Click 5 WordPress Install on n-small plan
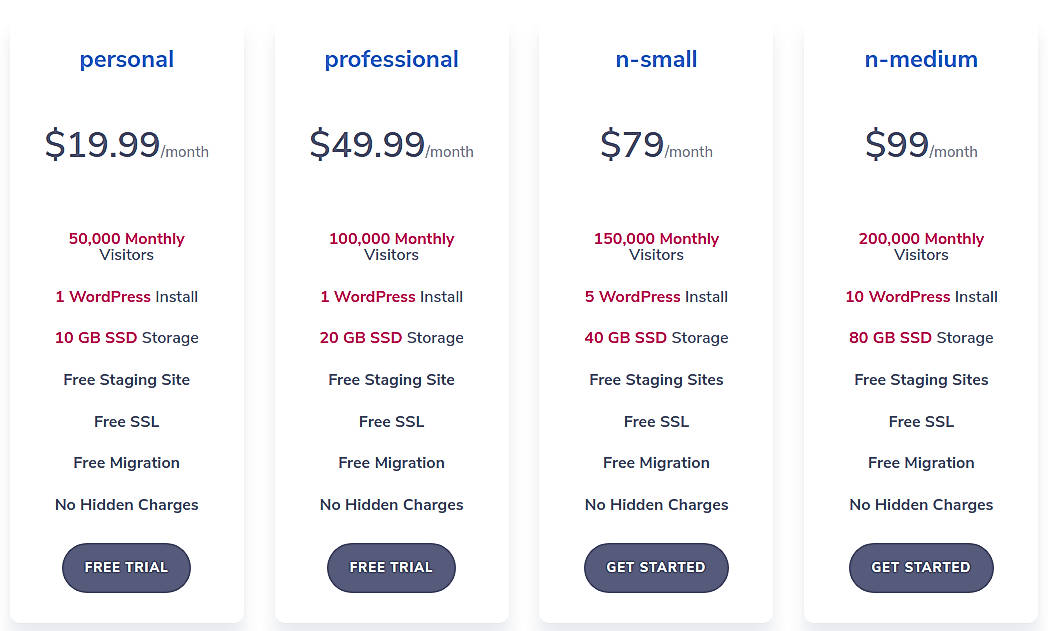The height and width of the screenshot is (631, 1048). point(656,296)
